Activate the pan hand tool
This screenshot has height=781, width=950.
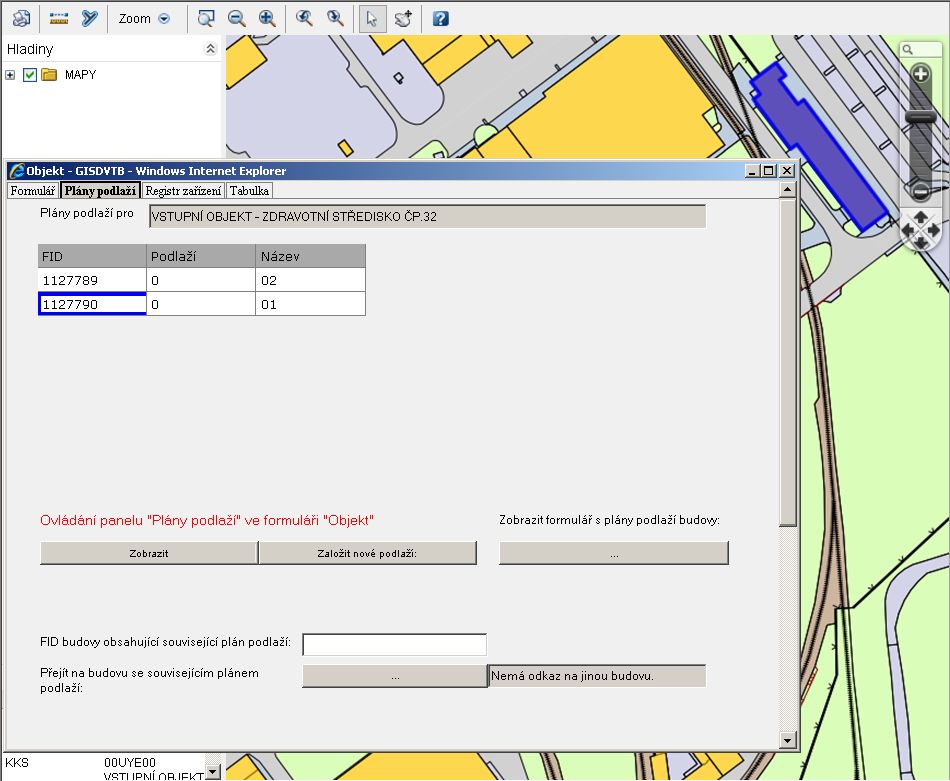pyautogui.click(x=403, y=19)
